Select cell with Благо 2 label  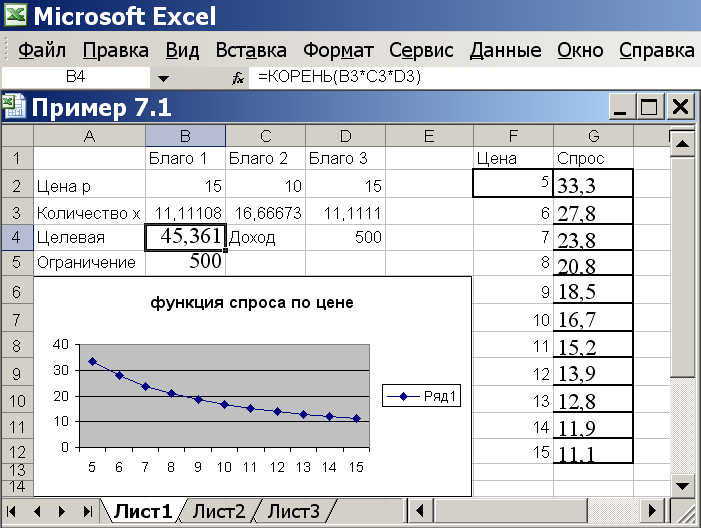pyautogui.click(x=266, y=158)
